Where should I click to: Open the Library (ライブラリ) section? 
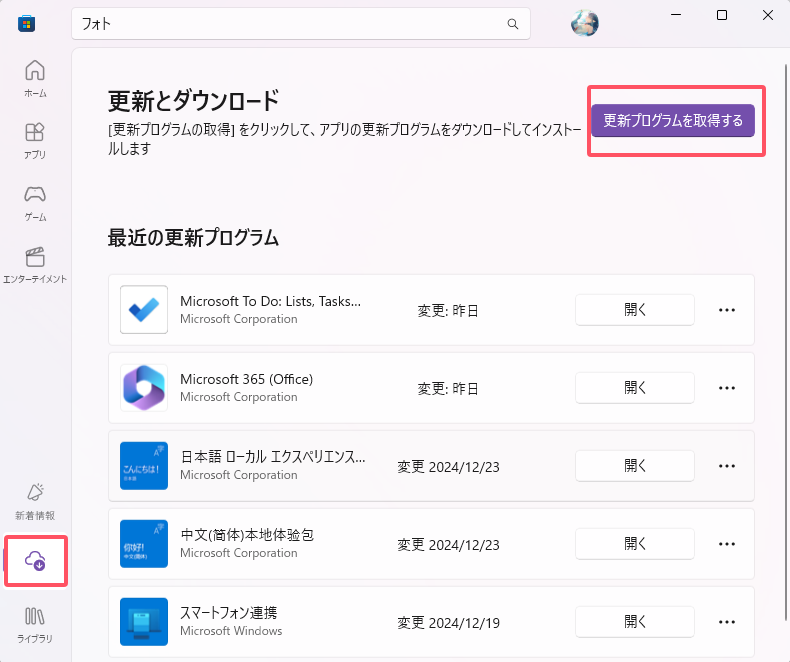35,624
